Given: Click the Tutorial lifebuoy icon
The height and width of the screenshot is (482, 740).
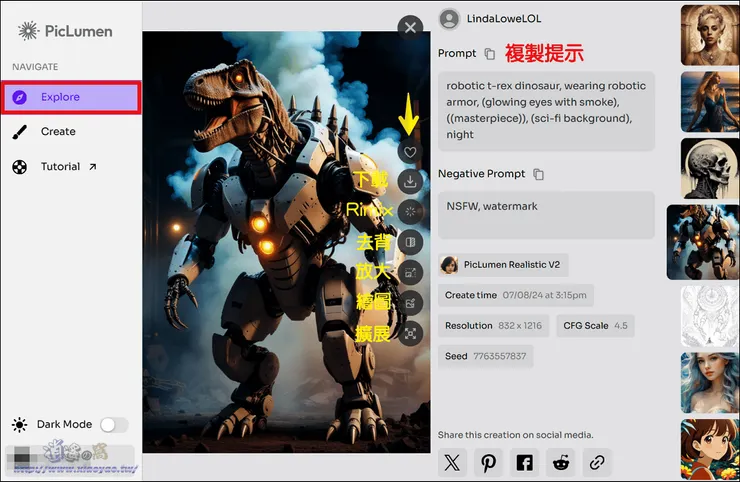Looking at the screenshot, I should [19, 167].
